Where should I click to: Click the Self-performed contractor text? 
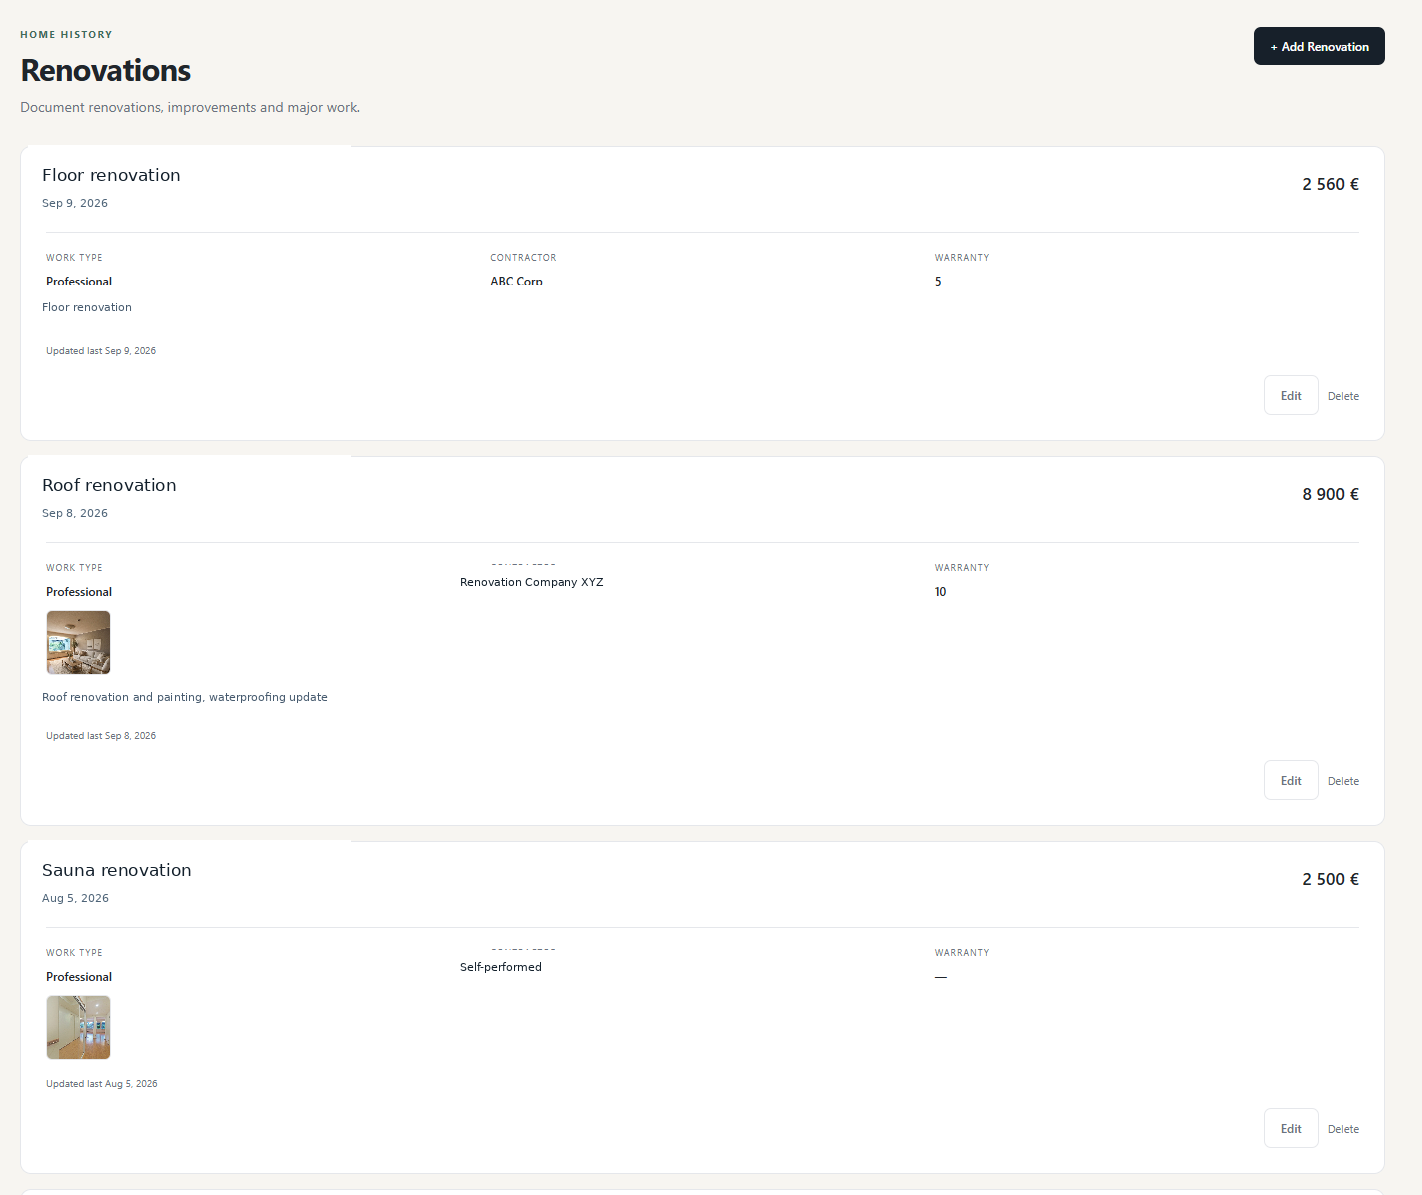501,967
